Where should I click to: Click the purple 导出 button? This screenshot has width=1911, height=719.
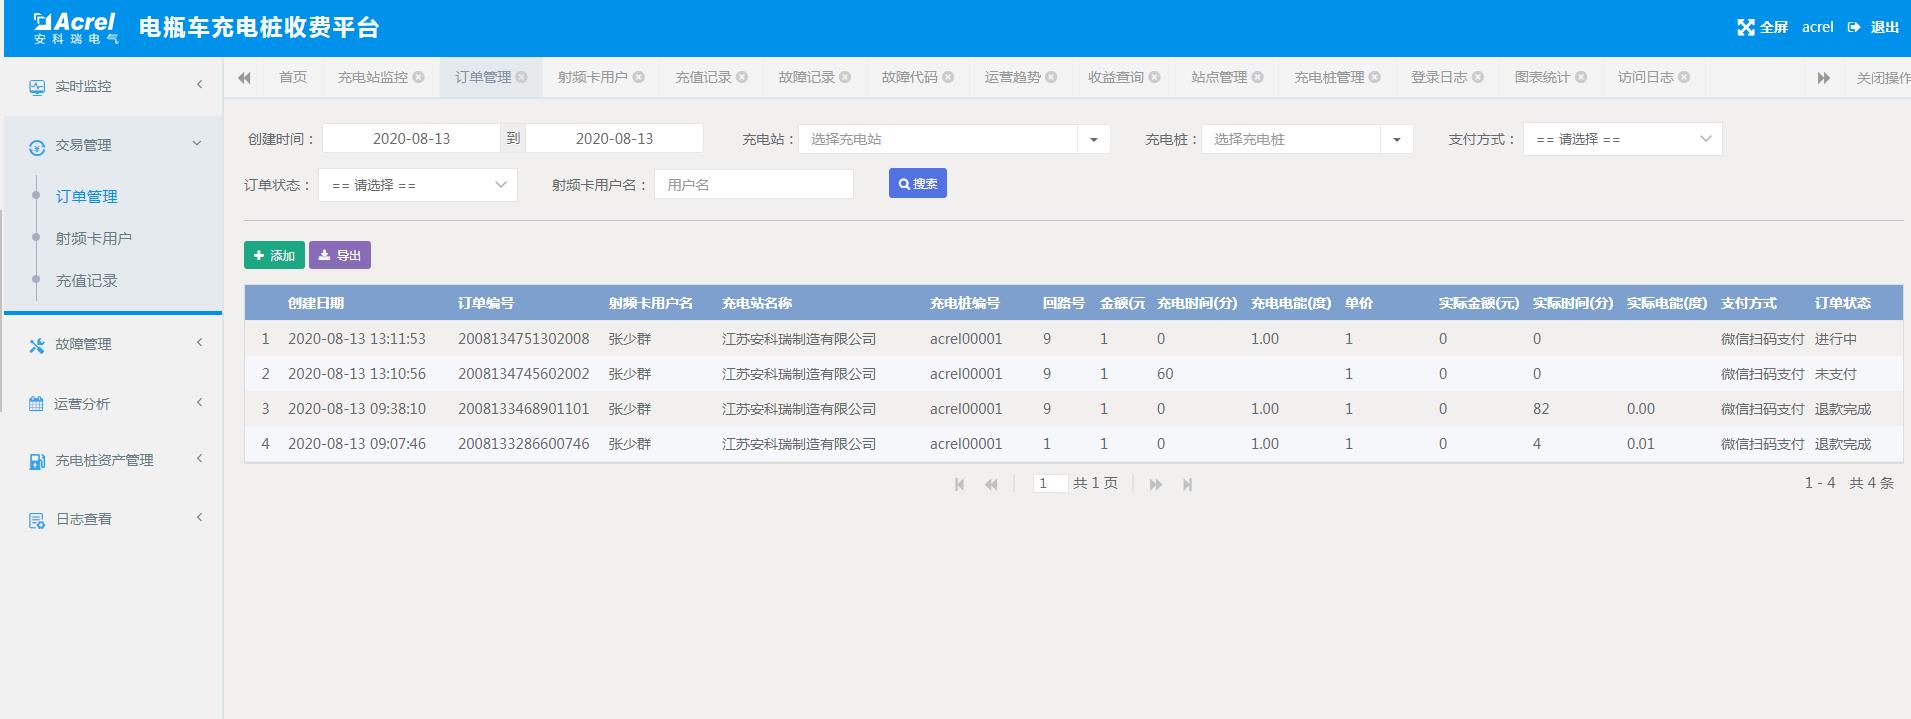340,255
